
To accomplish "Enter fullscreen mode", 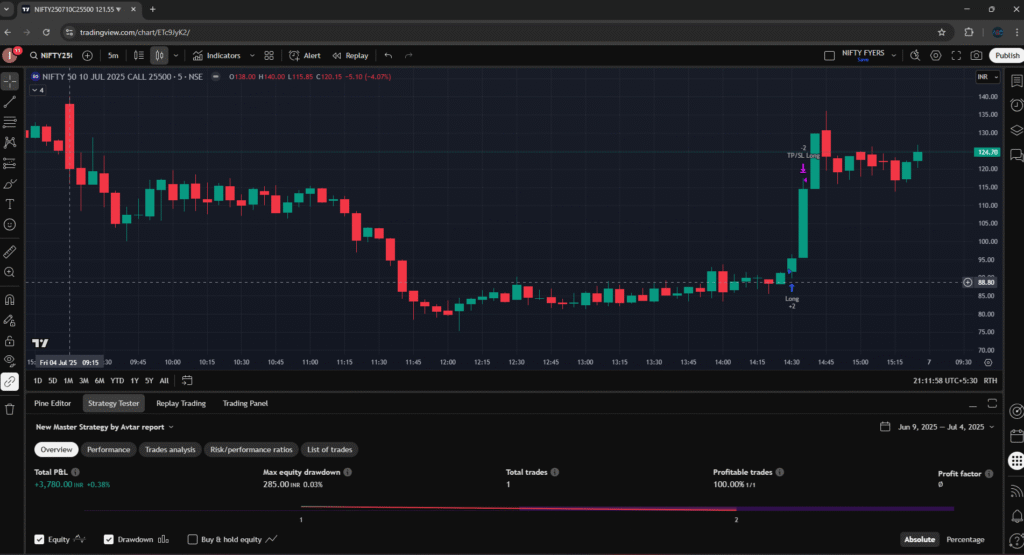I will click(956, 56).
